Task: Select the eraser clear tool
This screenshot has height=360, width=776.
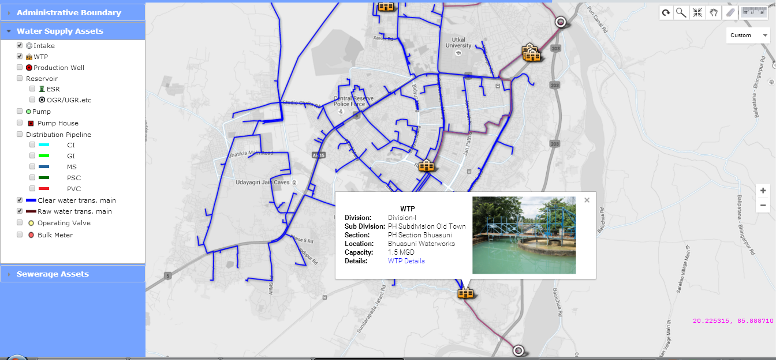Action: [729, 13]
